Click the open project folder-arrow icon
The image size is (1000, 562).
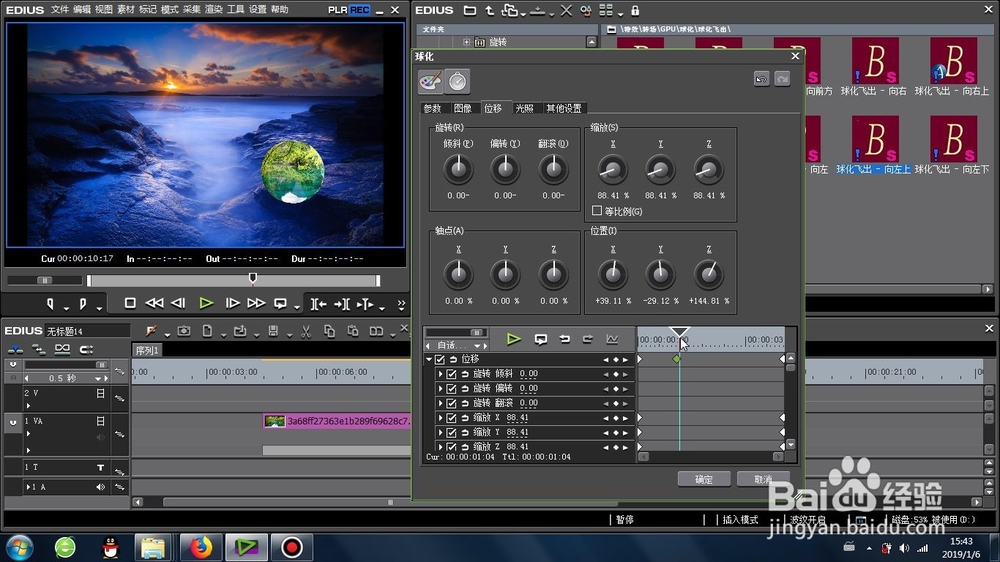click(240, 331)
